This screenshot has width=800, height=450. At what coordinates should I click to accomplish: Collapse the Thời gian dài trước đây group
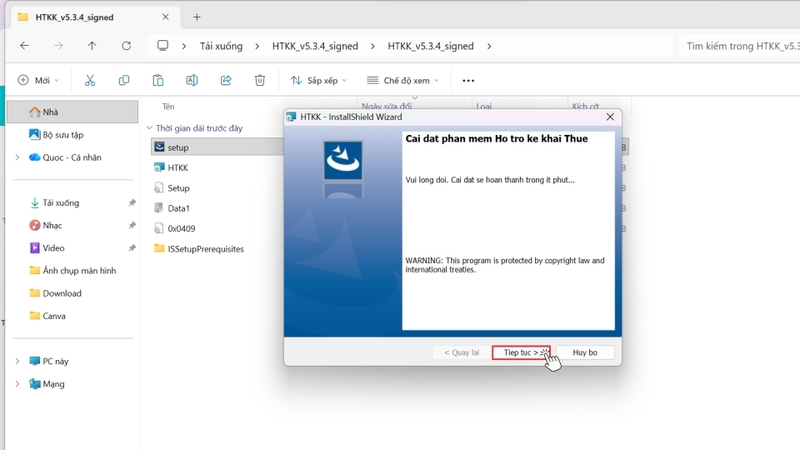(149, 128)
